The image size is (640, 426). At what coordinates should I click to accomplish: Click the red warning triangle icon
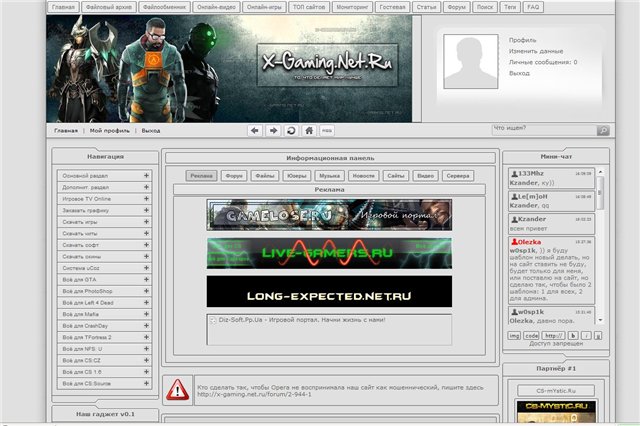tap(178, 390)
